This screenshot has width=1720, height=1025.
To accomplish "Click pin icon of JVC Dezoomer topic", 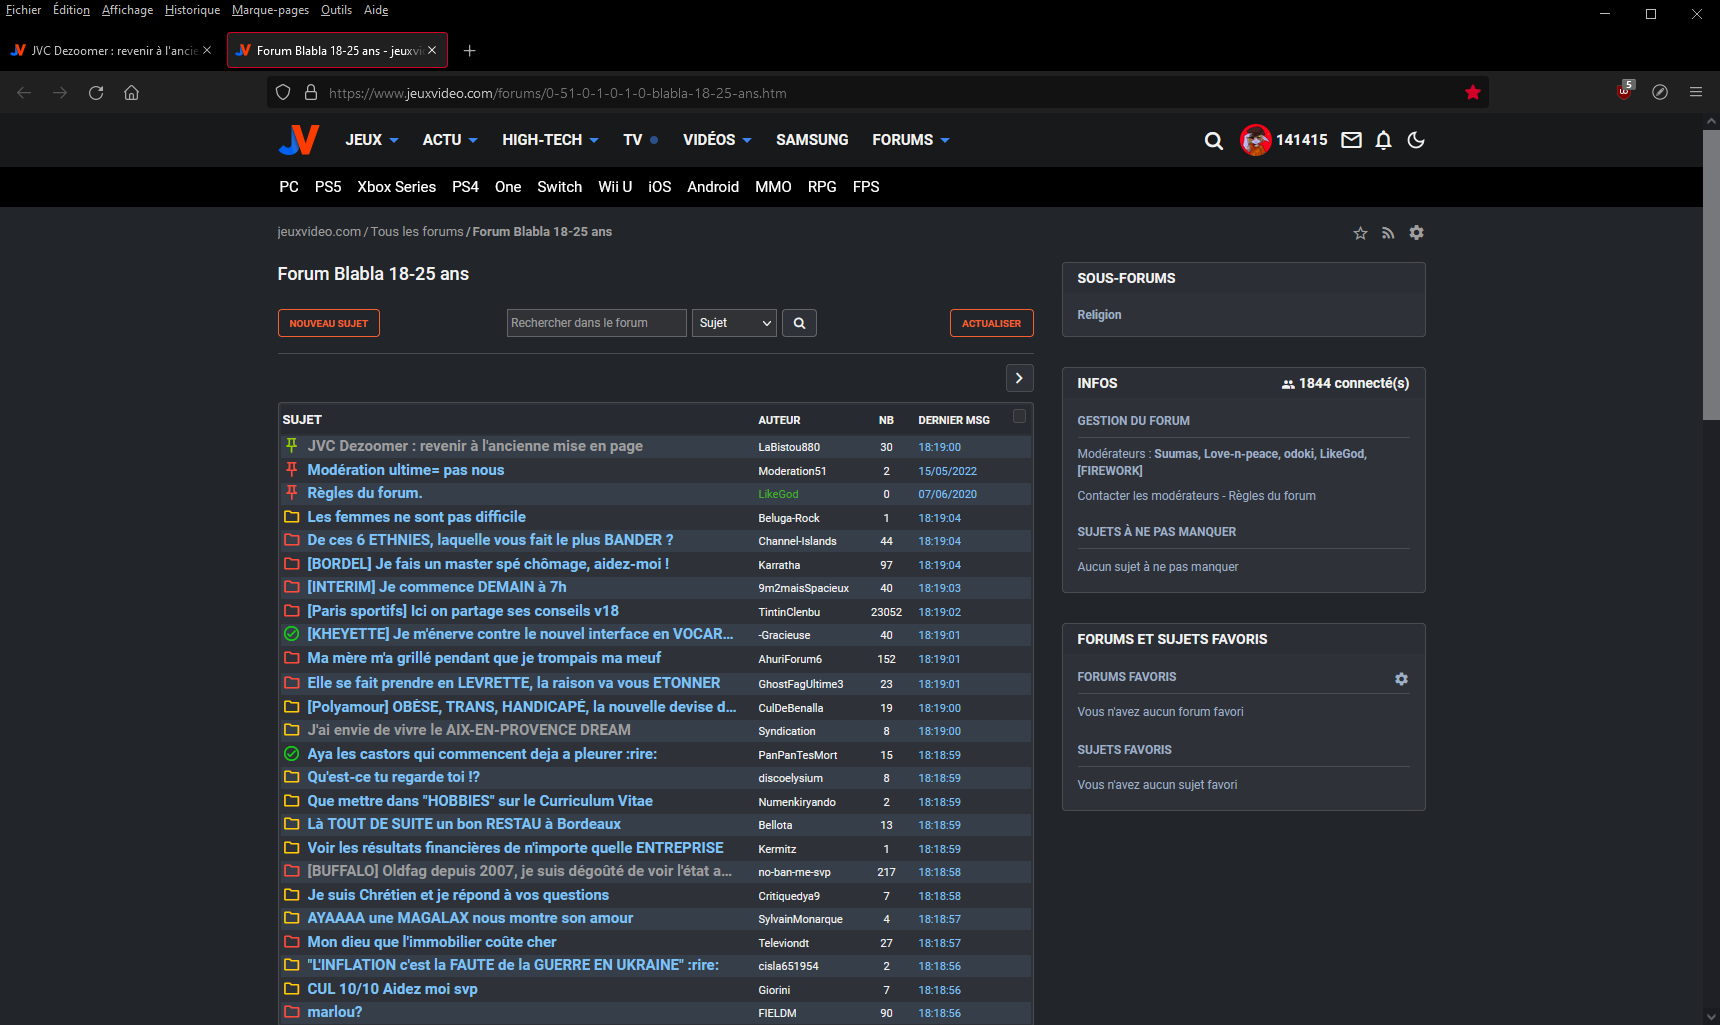I will pyautogui.click(x=291, y=446).
